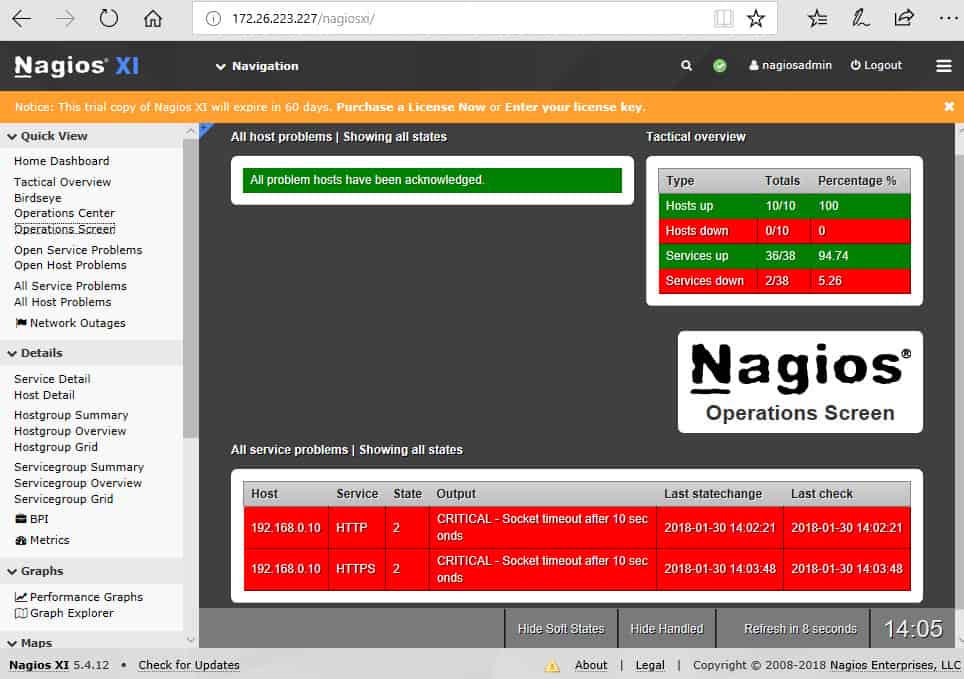Open Performance Graphs
Viewport: 964px width, 679px height.
[79, 597]
